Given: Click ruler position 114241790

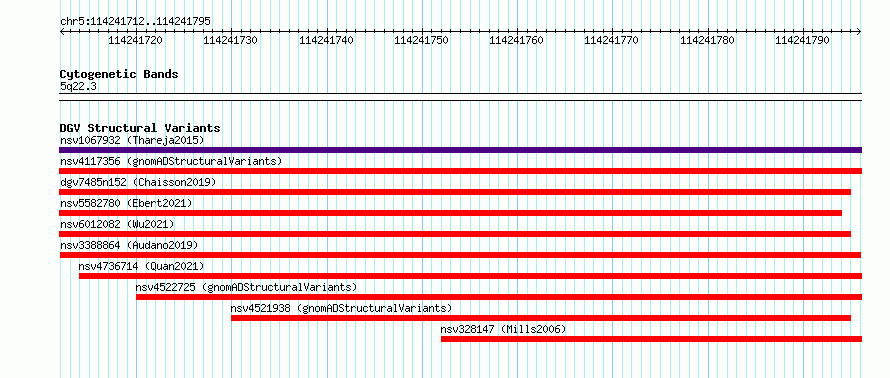Looking at the screenshot, I should click(x=803, y=40).
